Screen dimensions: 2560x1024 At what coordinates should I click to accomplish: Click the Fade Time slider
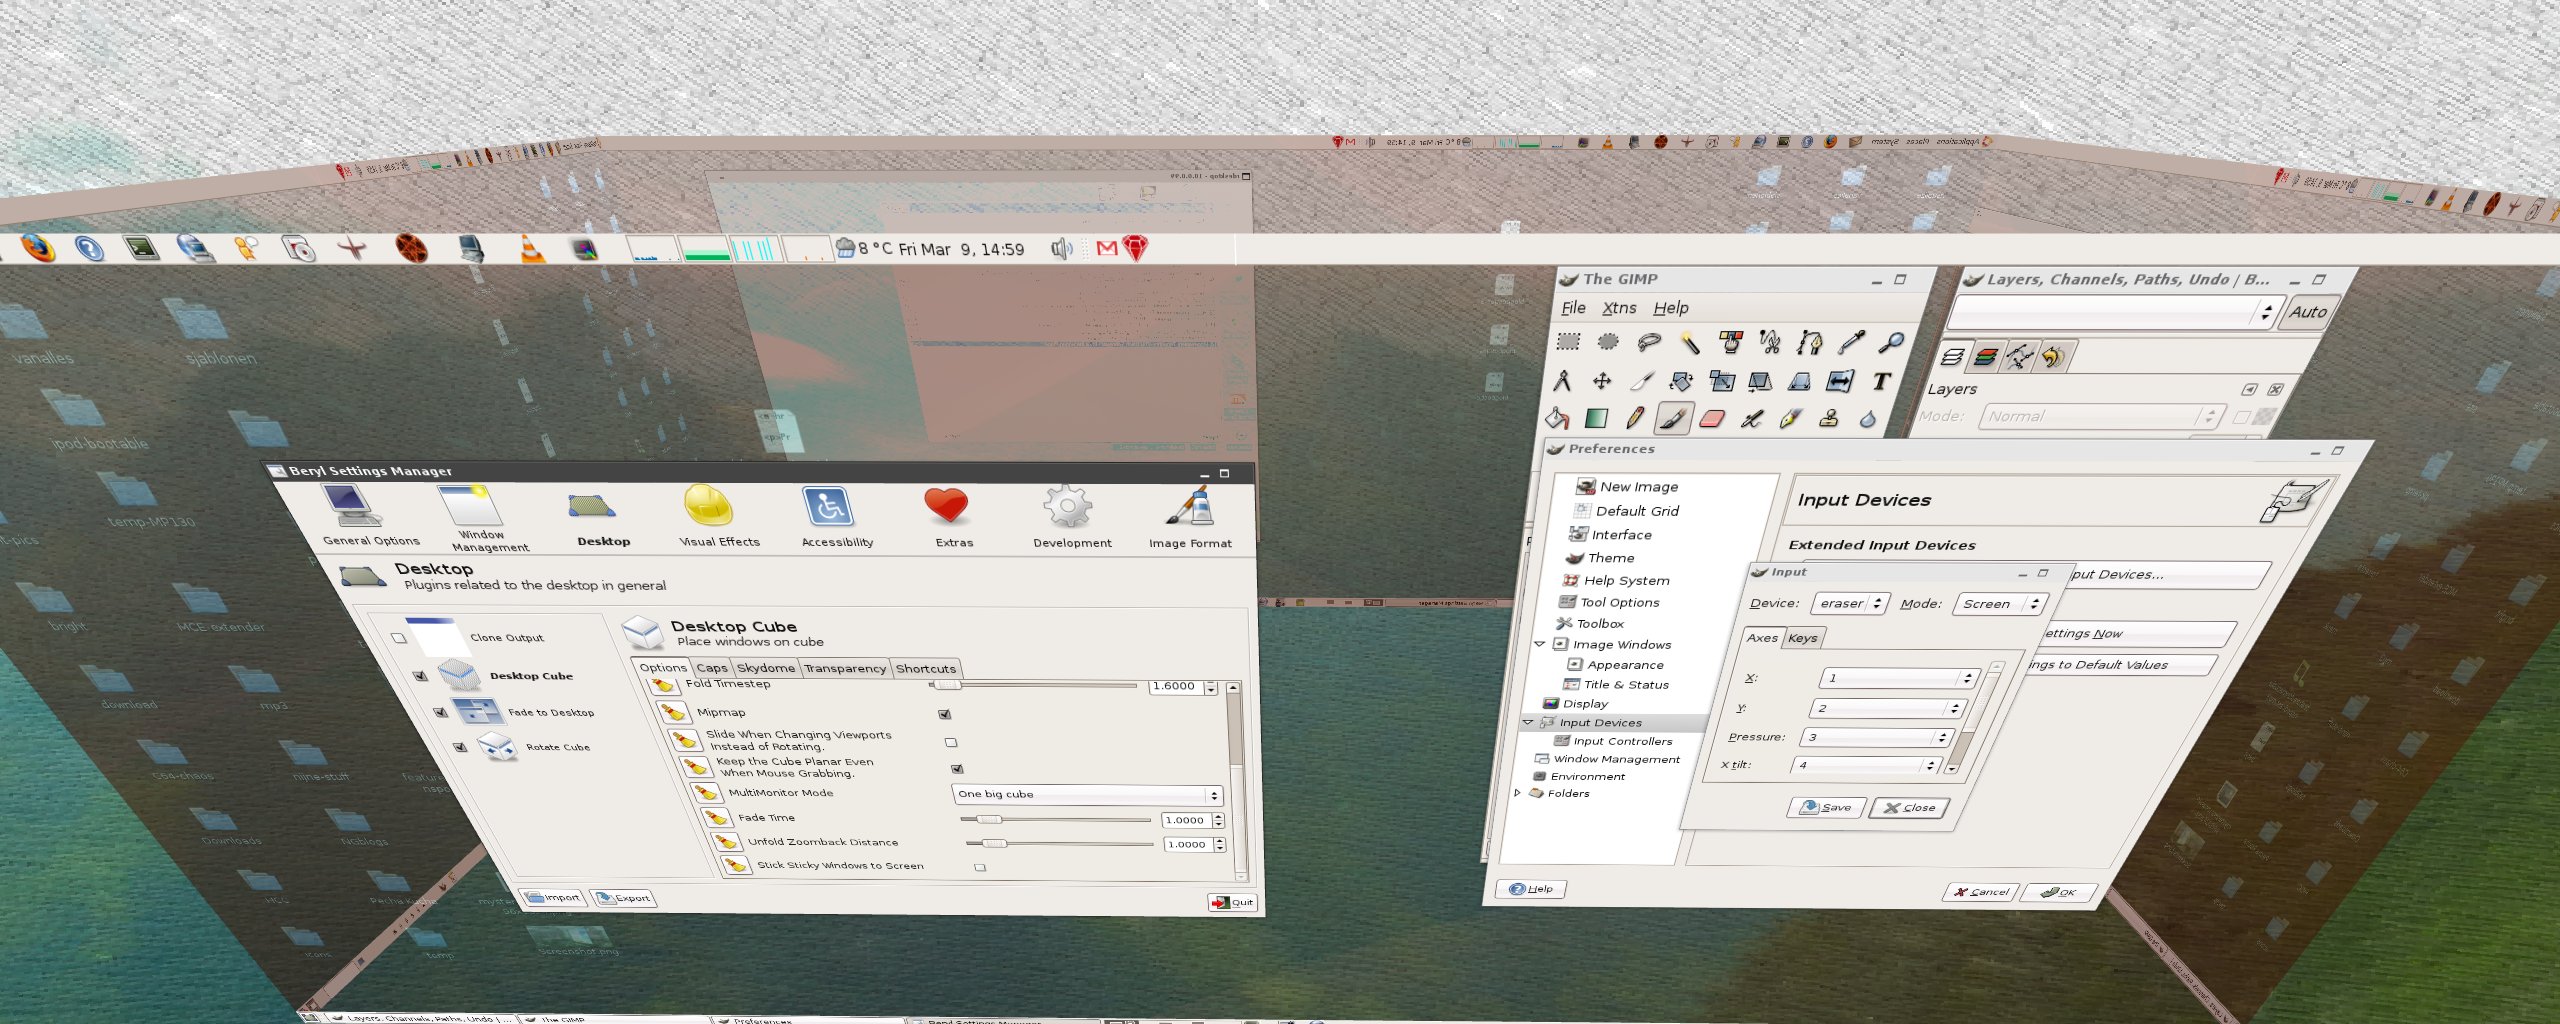1055,820
